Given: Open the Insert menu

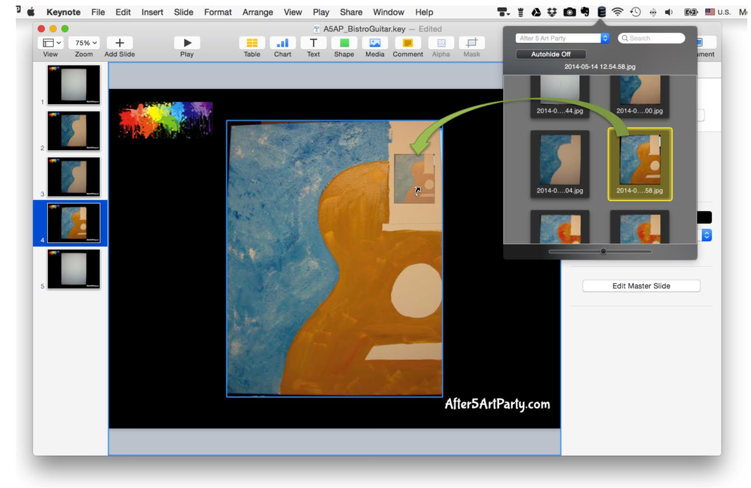Looking at the screenshot, I should (152, 12).
